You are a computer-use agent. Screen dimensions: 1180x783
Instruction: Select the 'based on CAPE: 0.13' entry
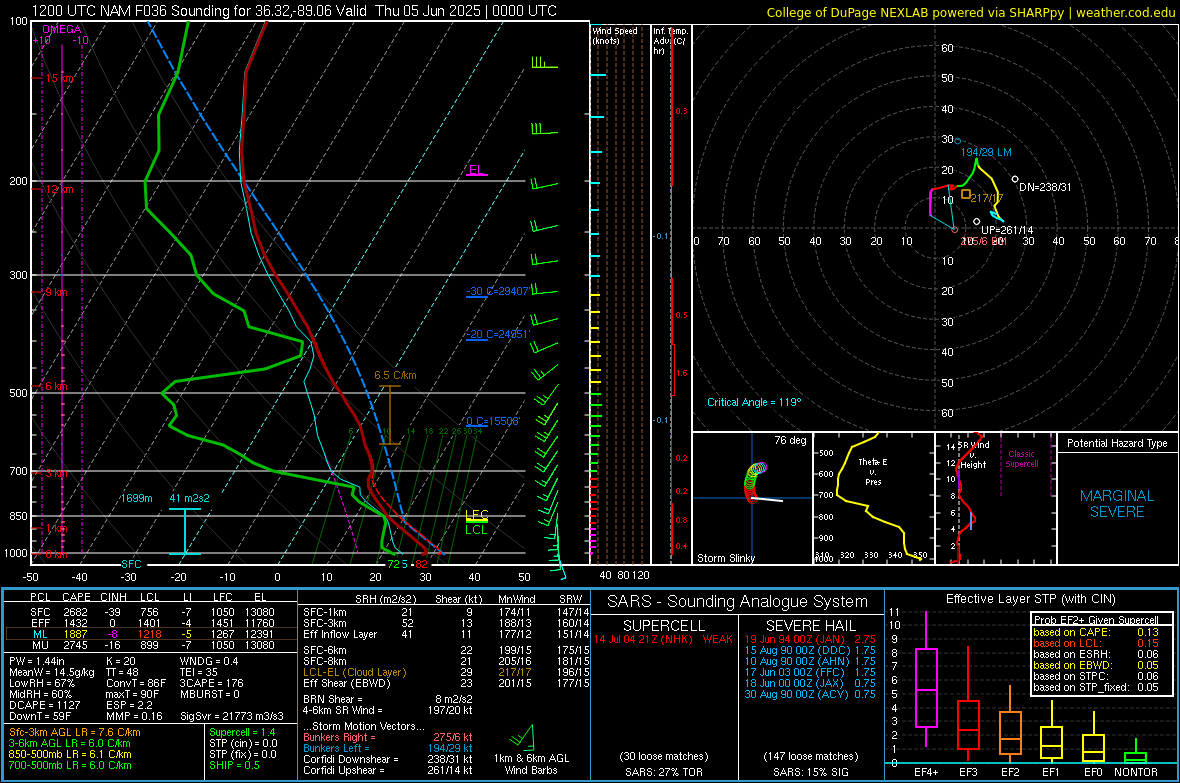(1096, 632)
